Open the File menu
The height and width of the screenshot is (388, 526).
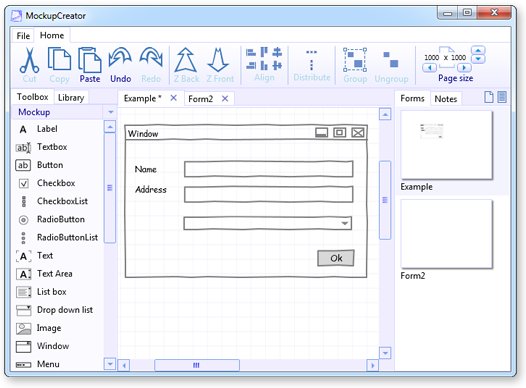click(x=23, y=36)
